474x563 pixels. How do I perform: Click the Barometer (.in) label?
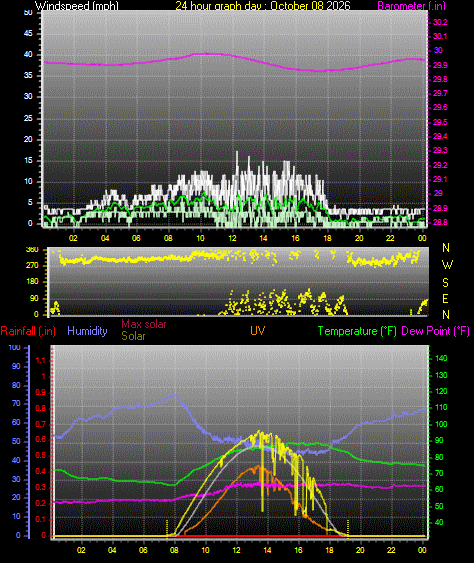[412, 5]
